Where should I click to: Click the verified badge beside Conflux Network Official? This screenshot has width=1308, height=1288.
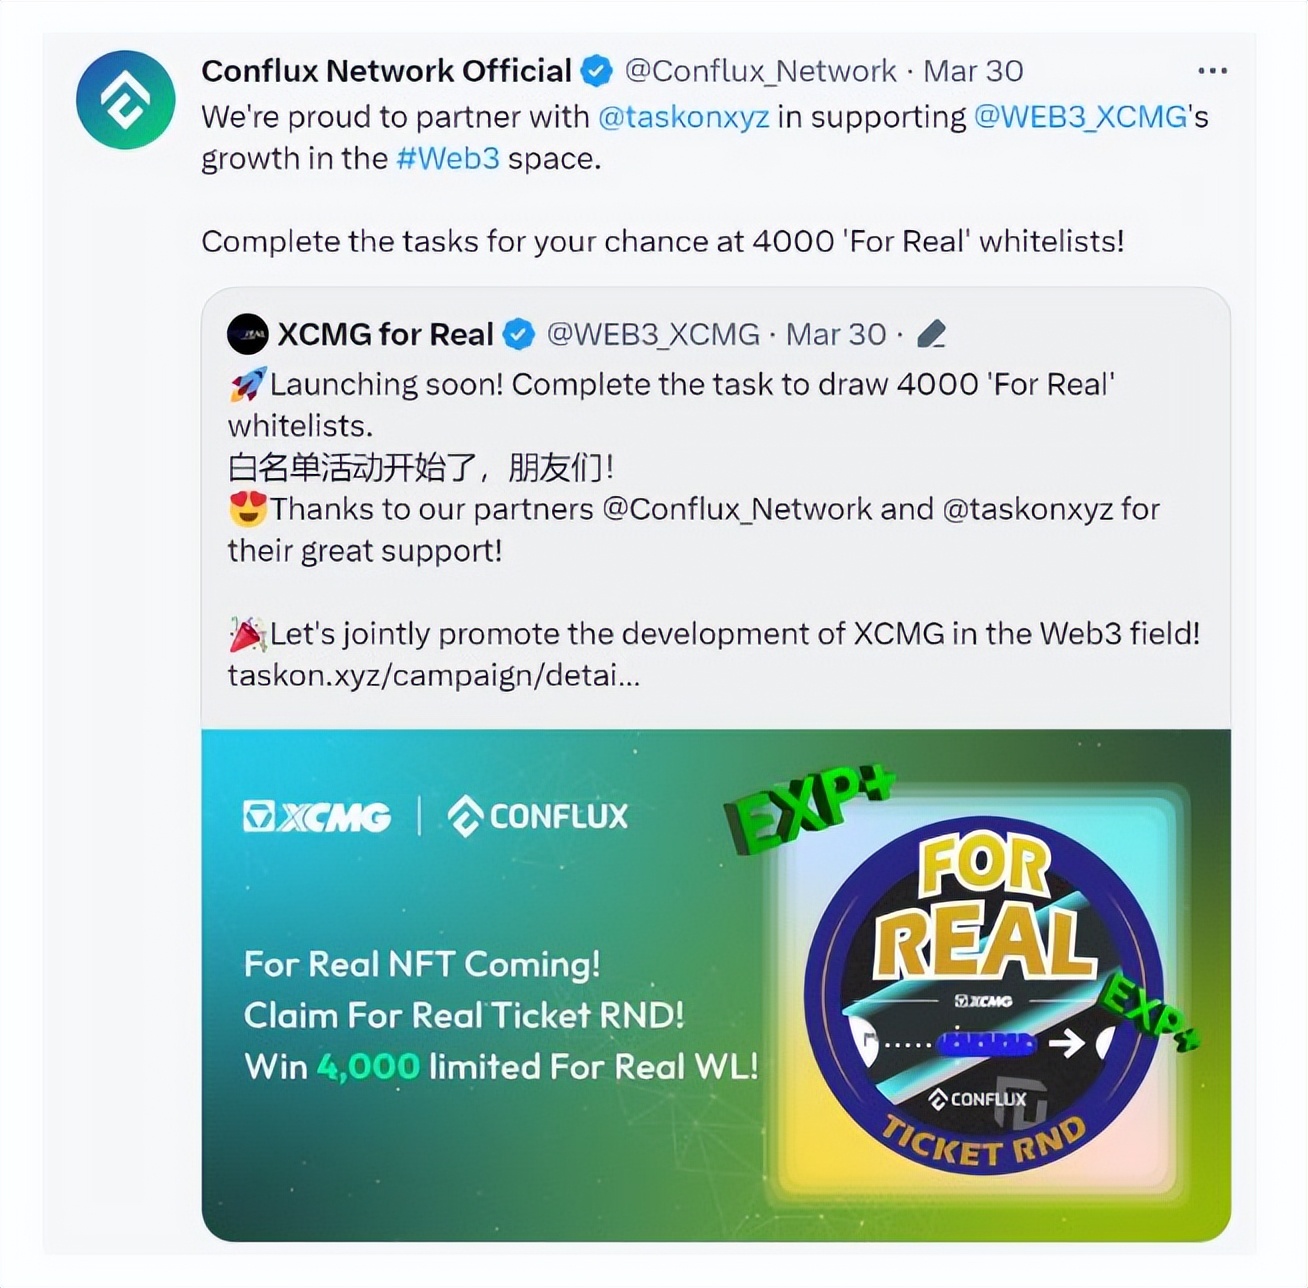(597, 71)
